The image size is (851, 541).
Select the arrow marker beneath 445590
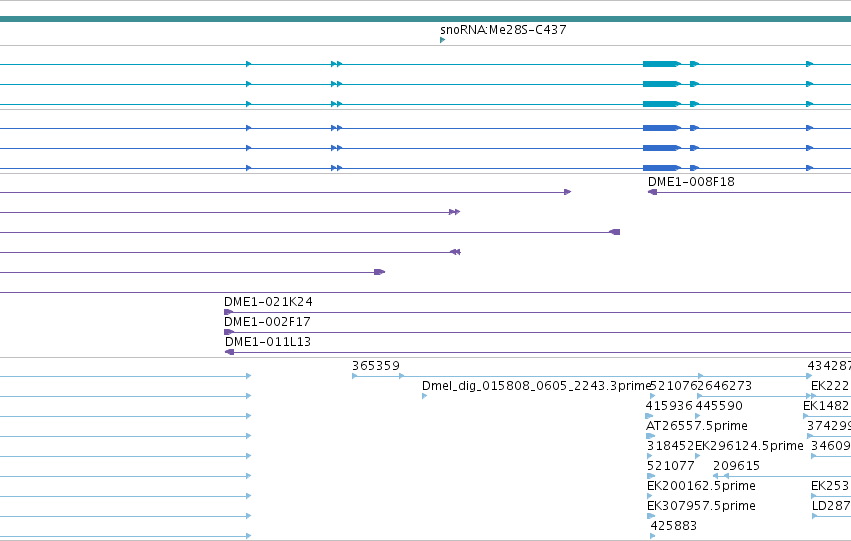point(698,416)
